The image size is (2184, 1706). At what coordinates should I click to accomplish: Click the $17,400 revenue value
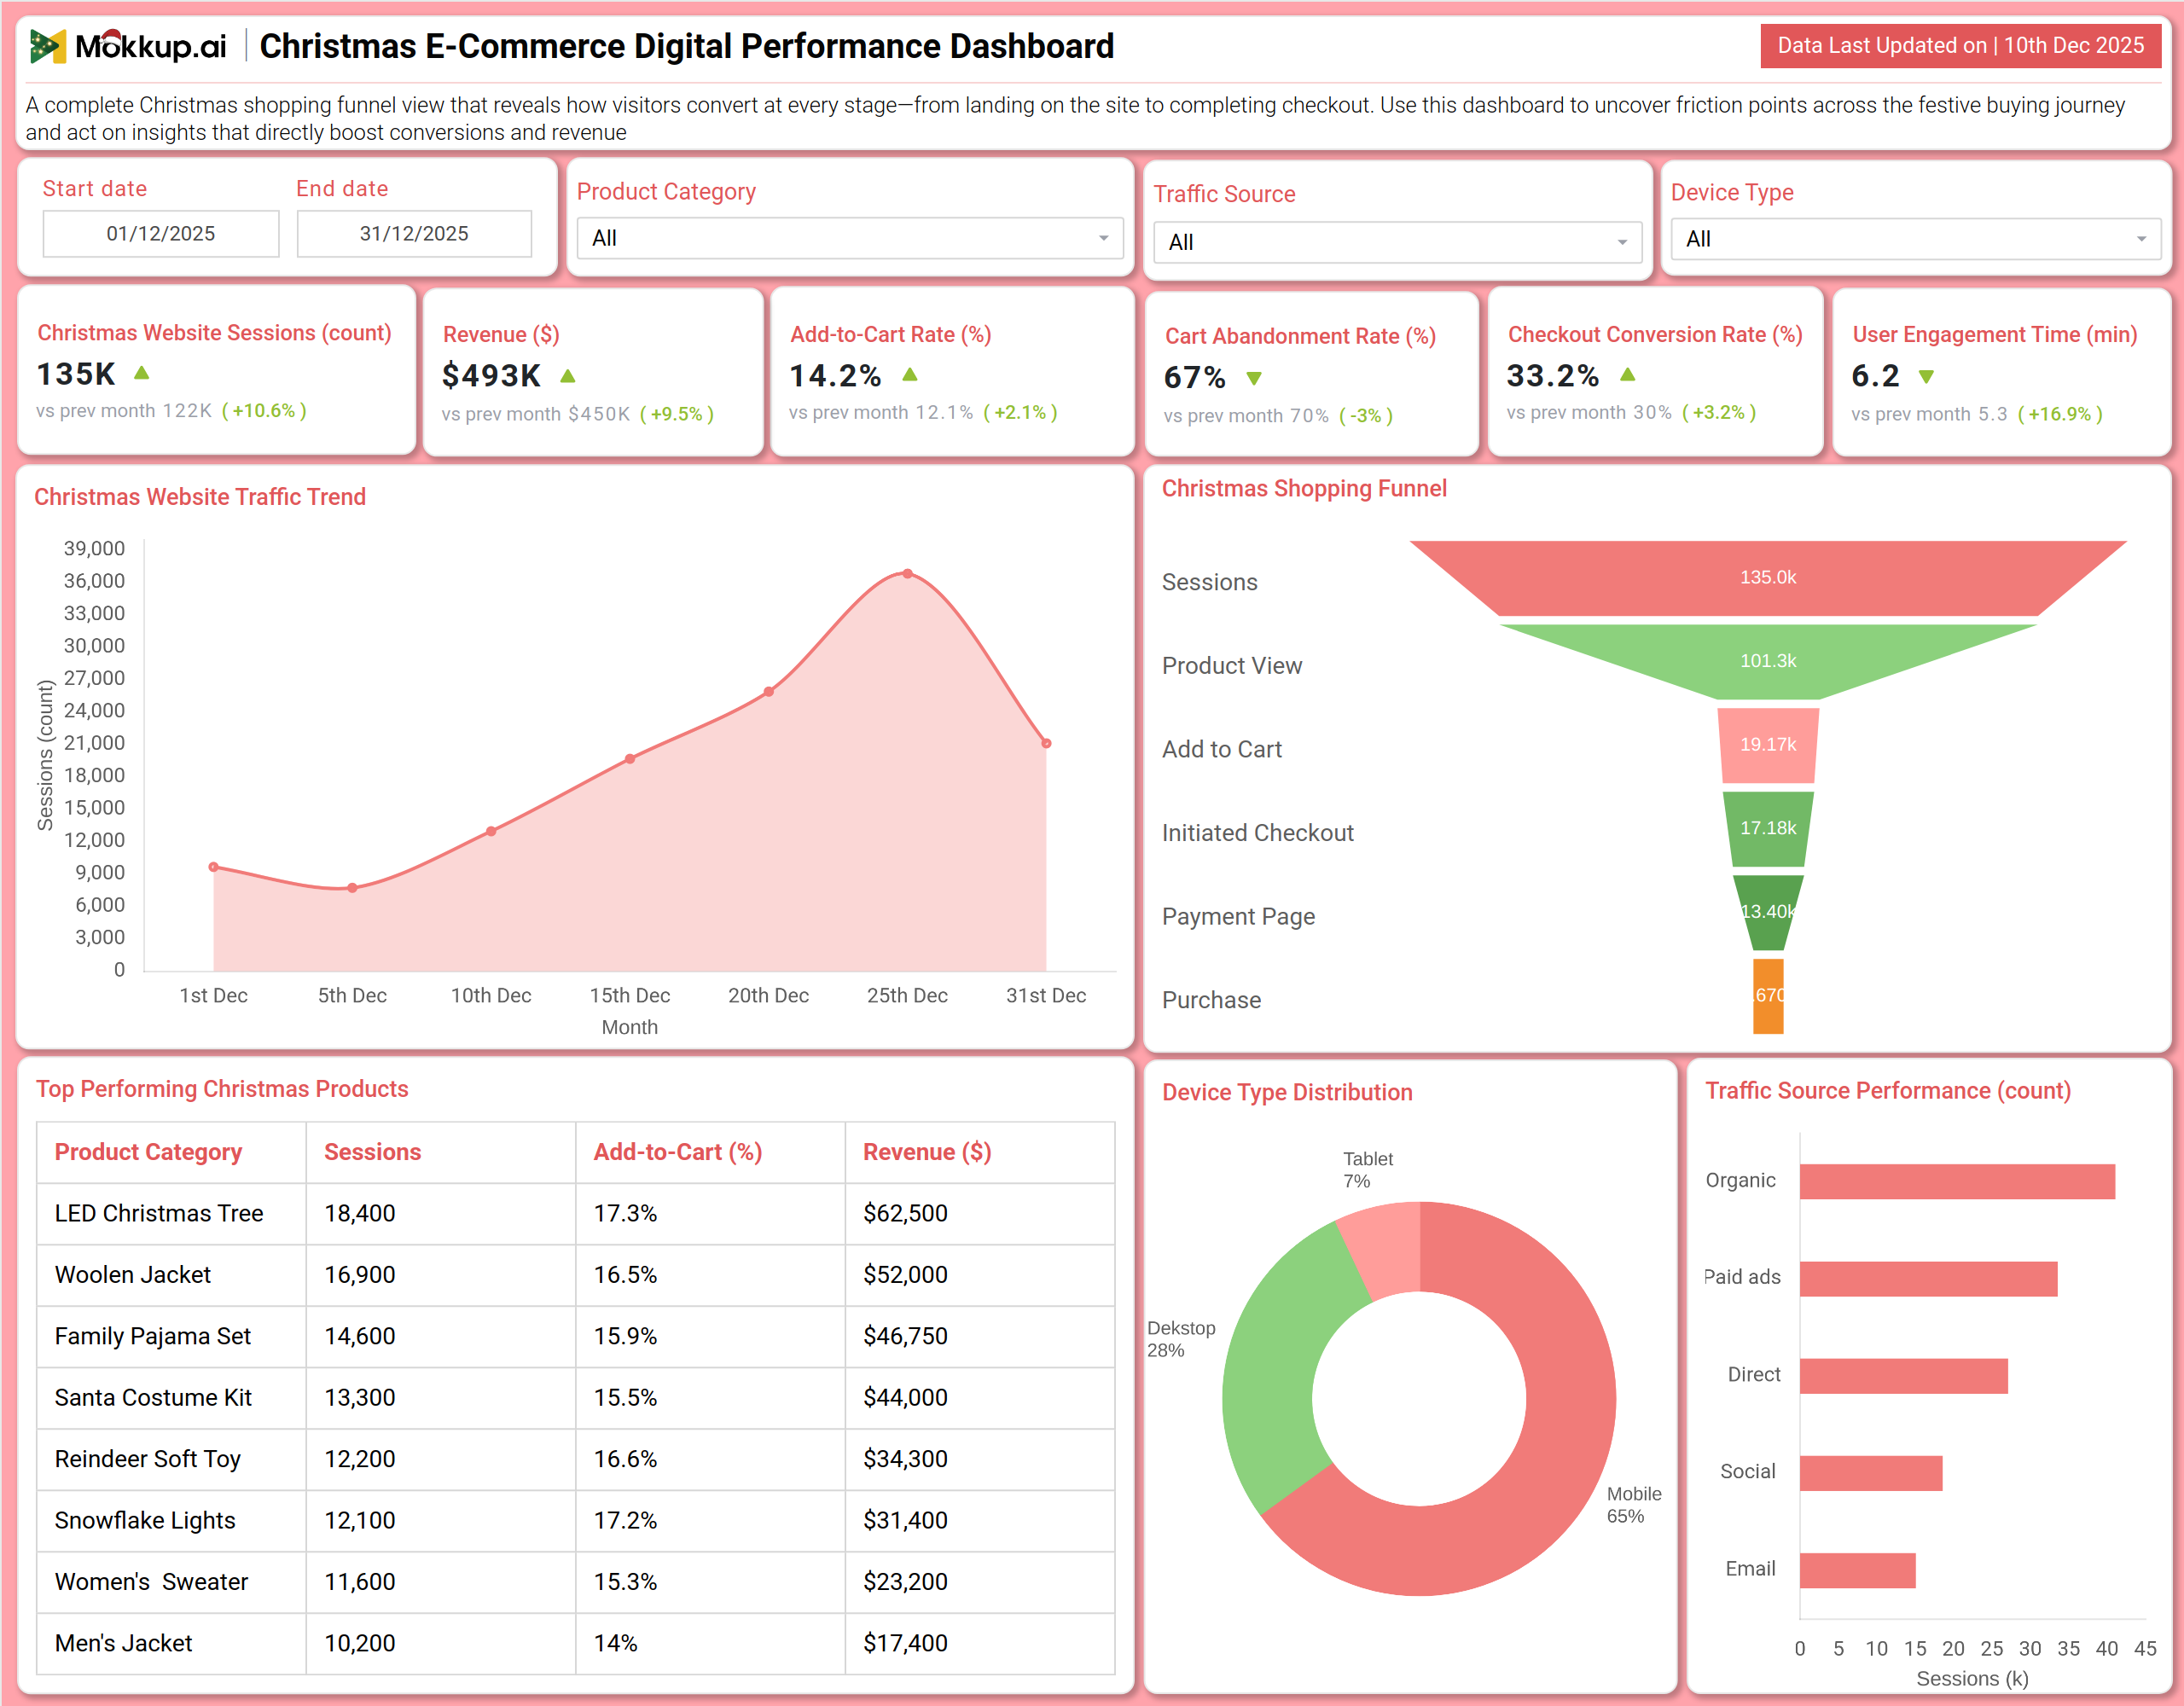pyautogui.click(x=905, y=1643)
